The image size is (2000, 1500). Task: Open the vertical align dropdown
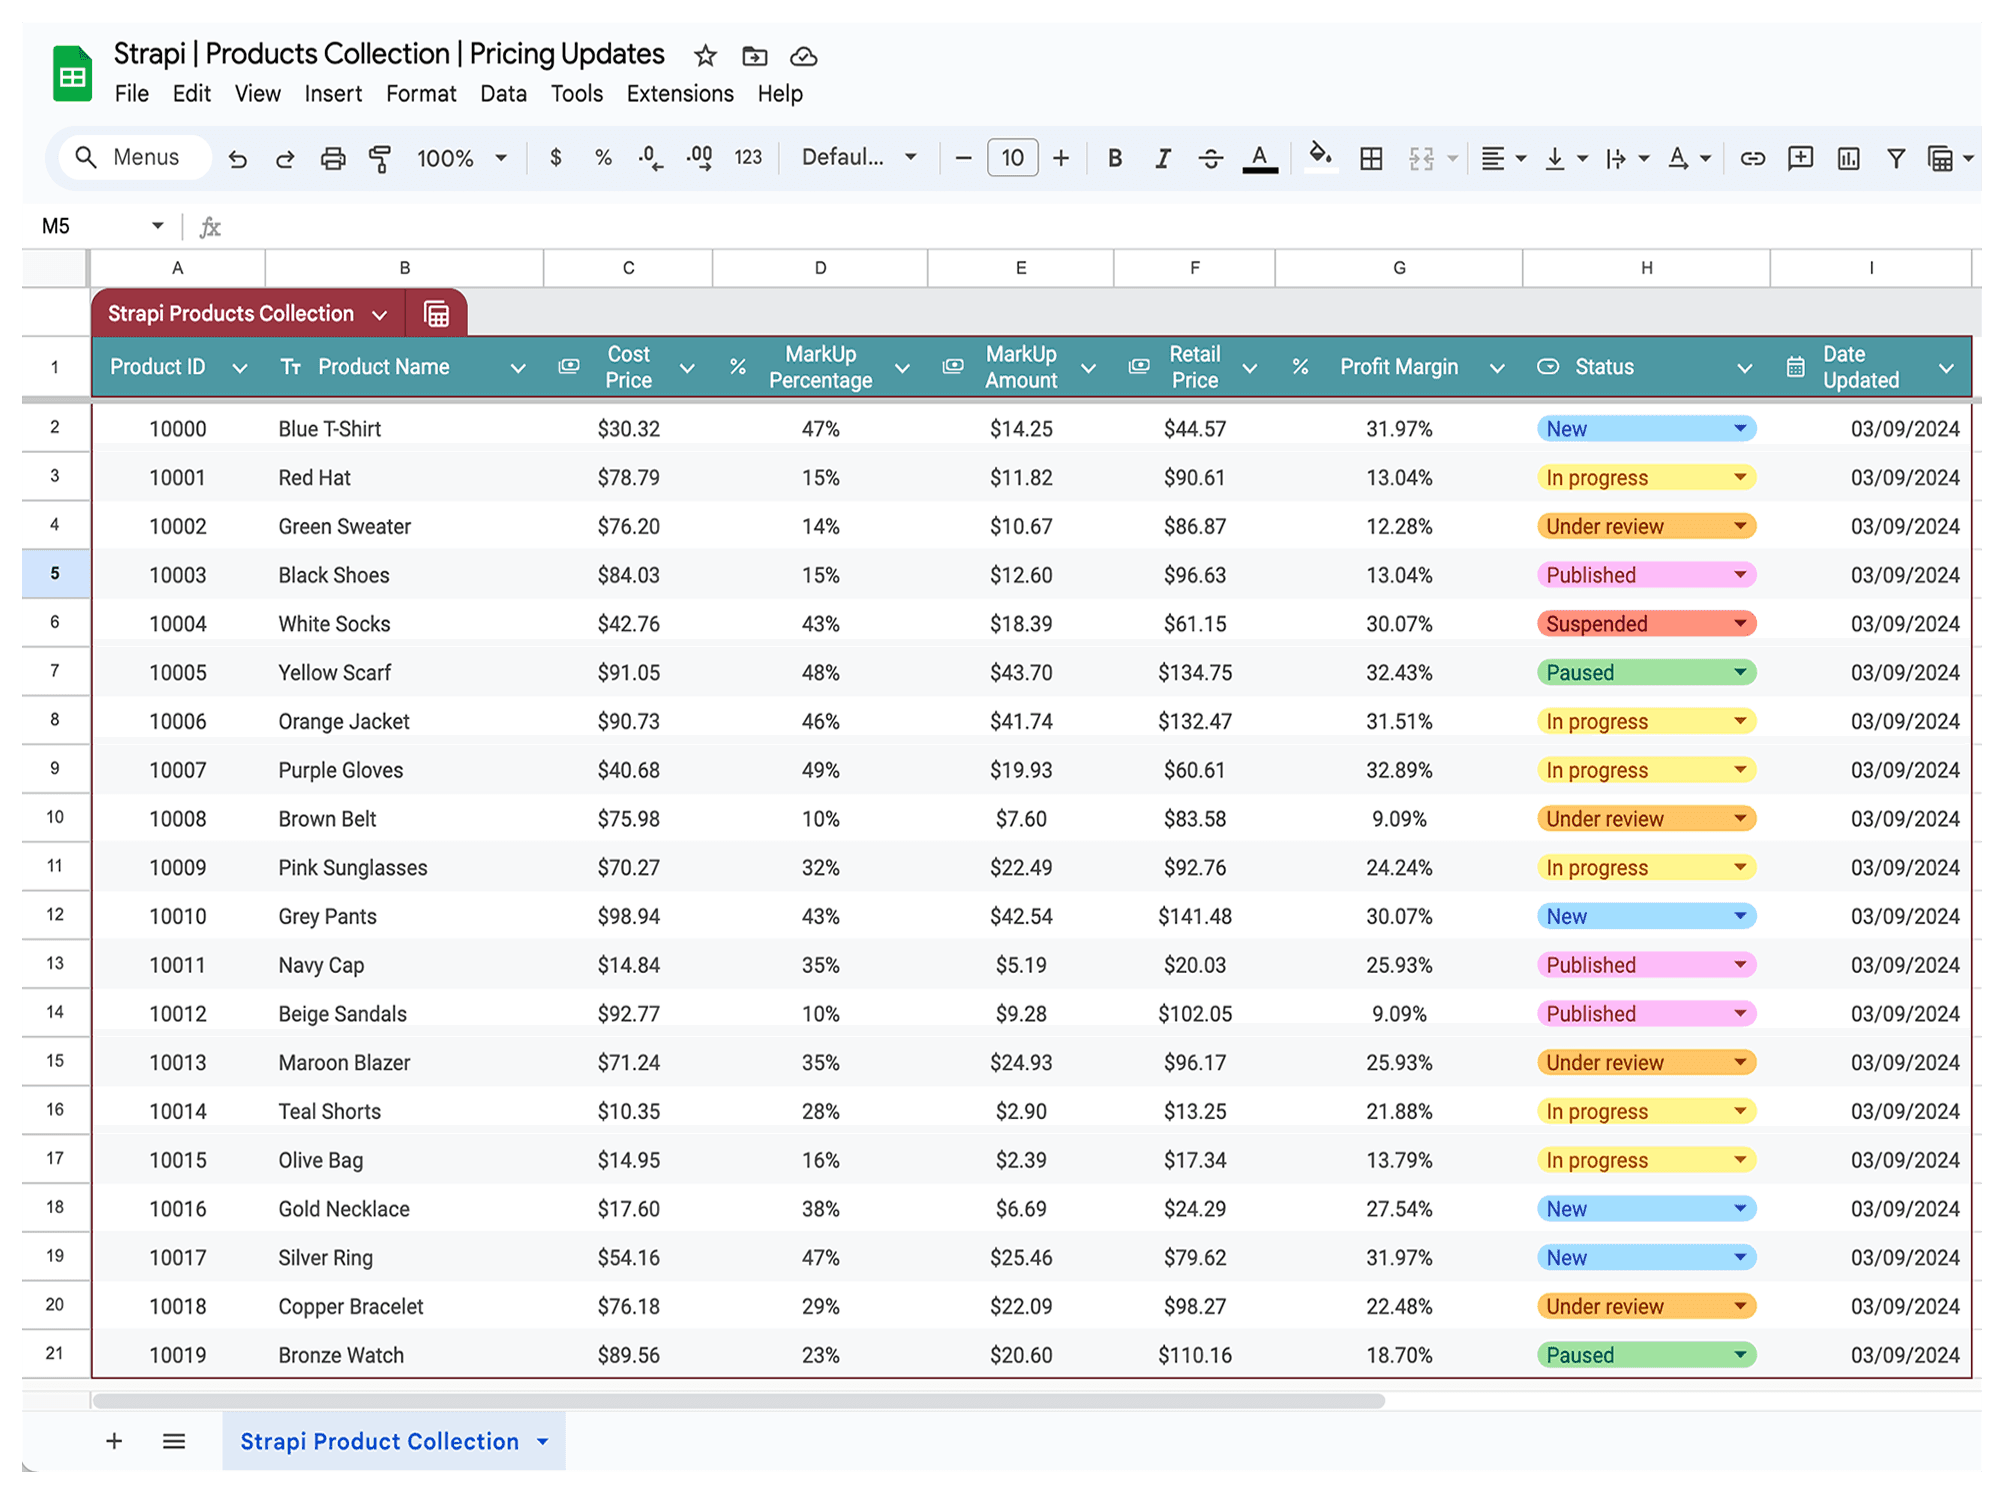coord(1566,158)
